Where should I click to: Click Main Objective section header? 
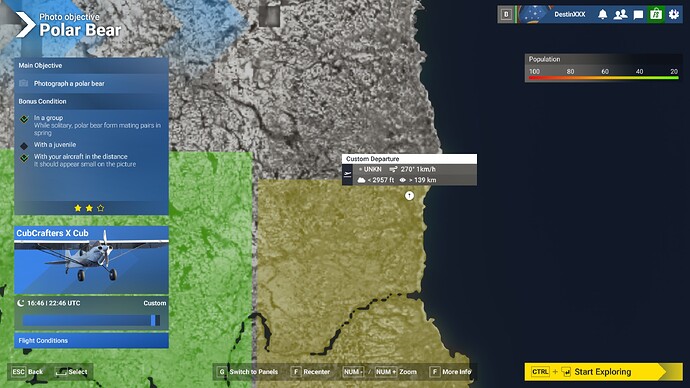[x=92, y=66]
